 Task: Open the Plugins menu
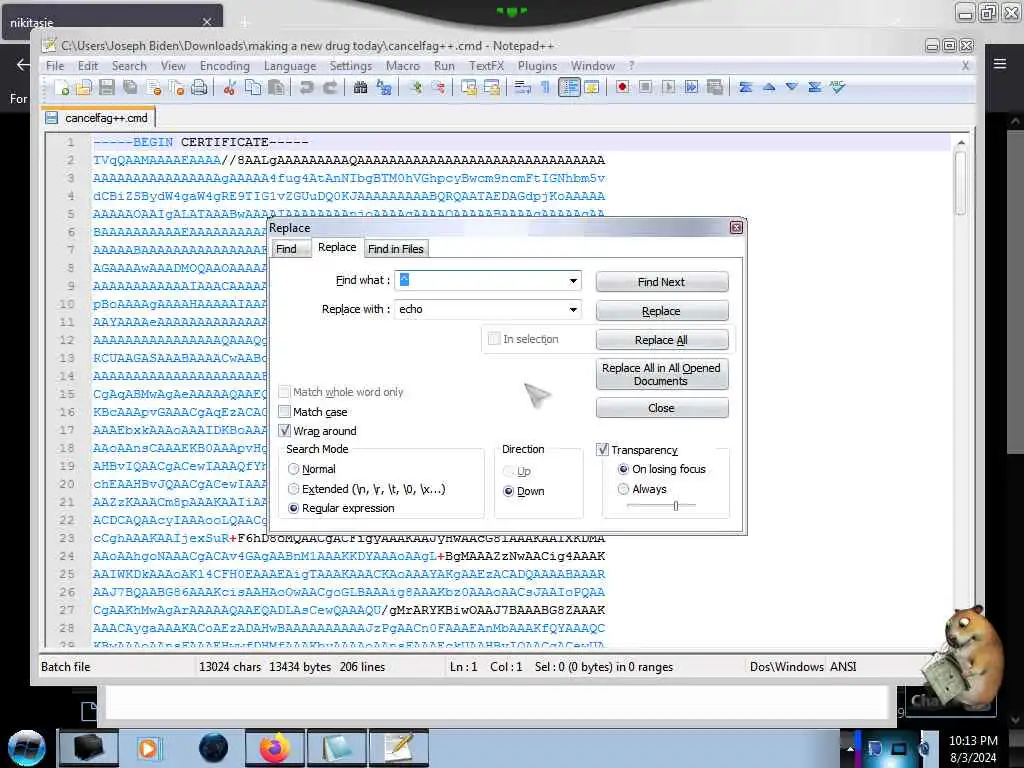pos(537,66)
